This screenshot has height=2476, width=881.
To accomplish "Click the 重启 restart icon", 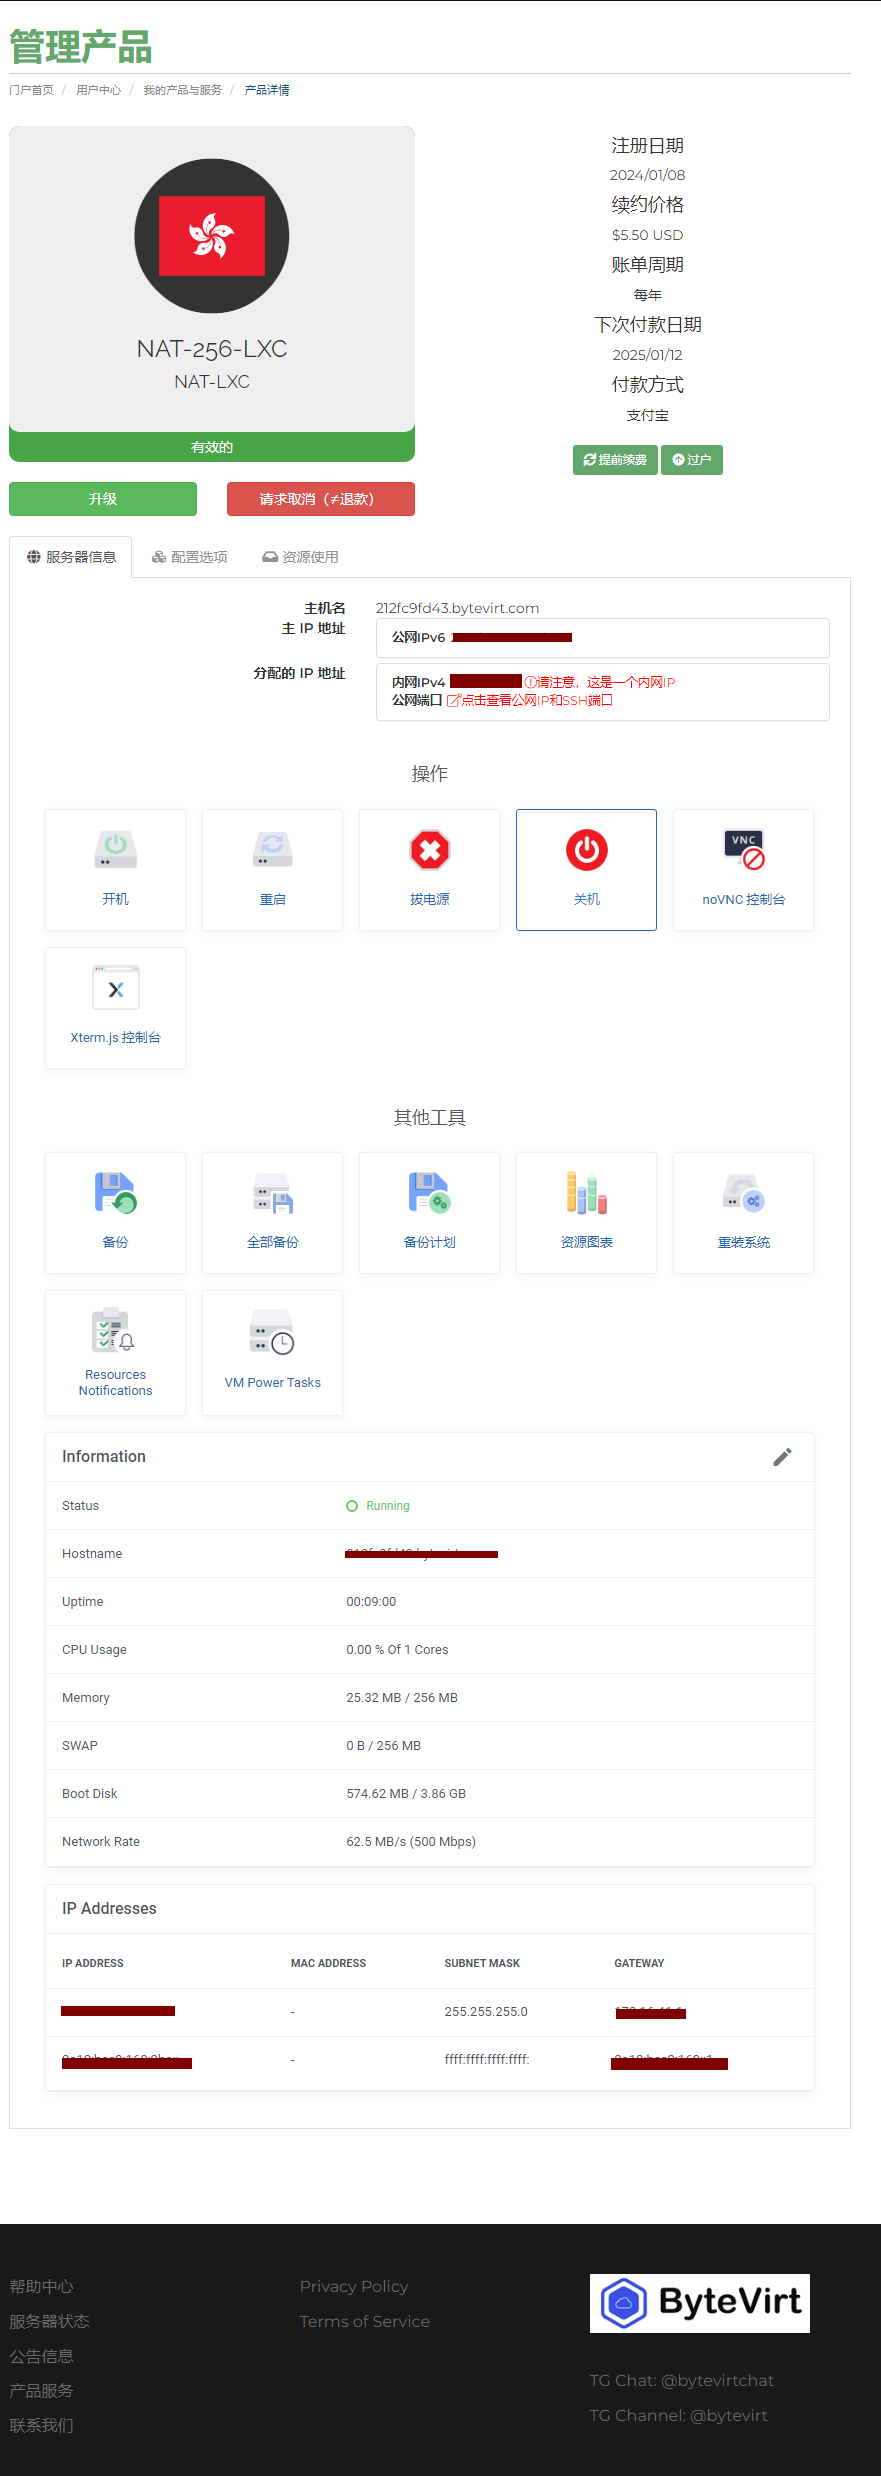I will [x=272, y=851].
